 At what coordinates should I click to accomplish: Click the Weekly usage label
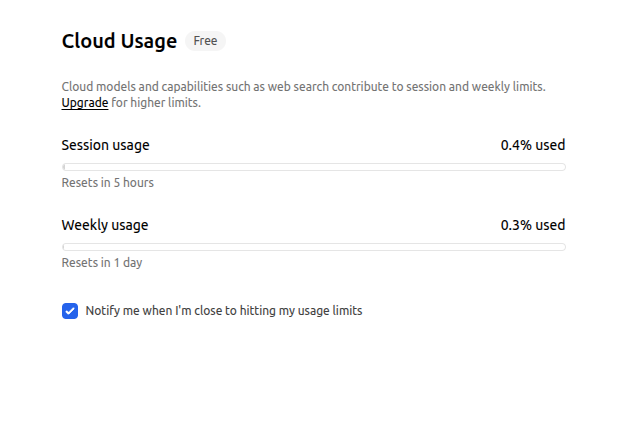click(105, 225)
